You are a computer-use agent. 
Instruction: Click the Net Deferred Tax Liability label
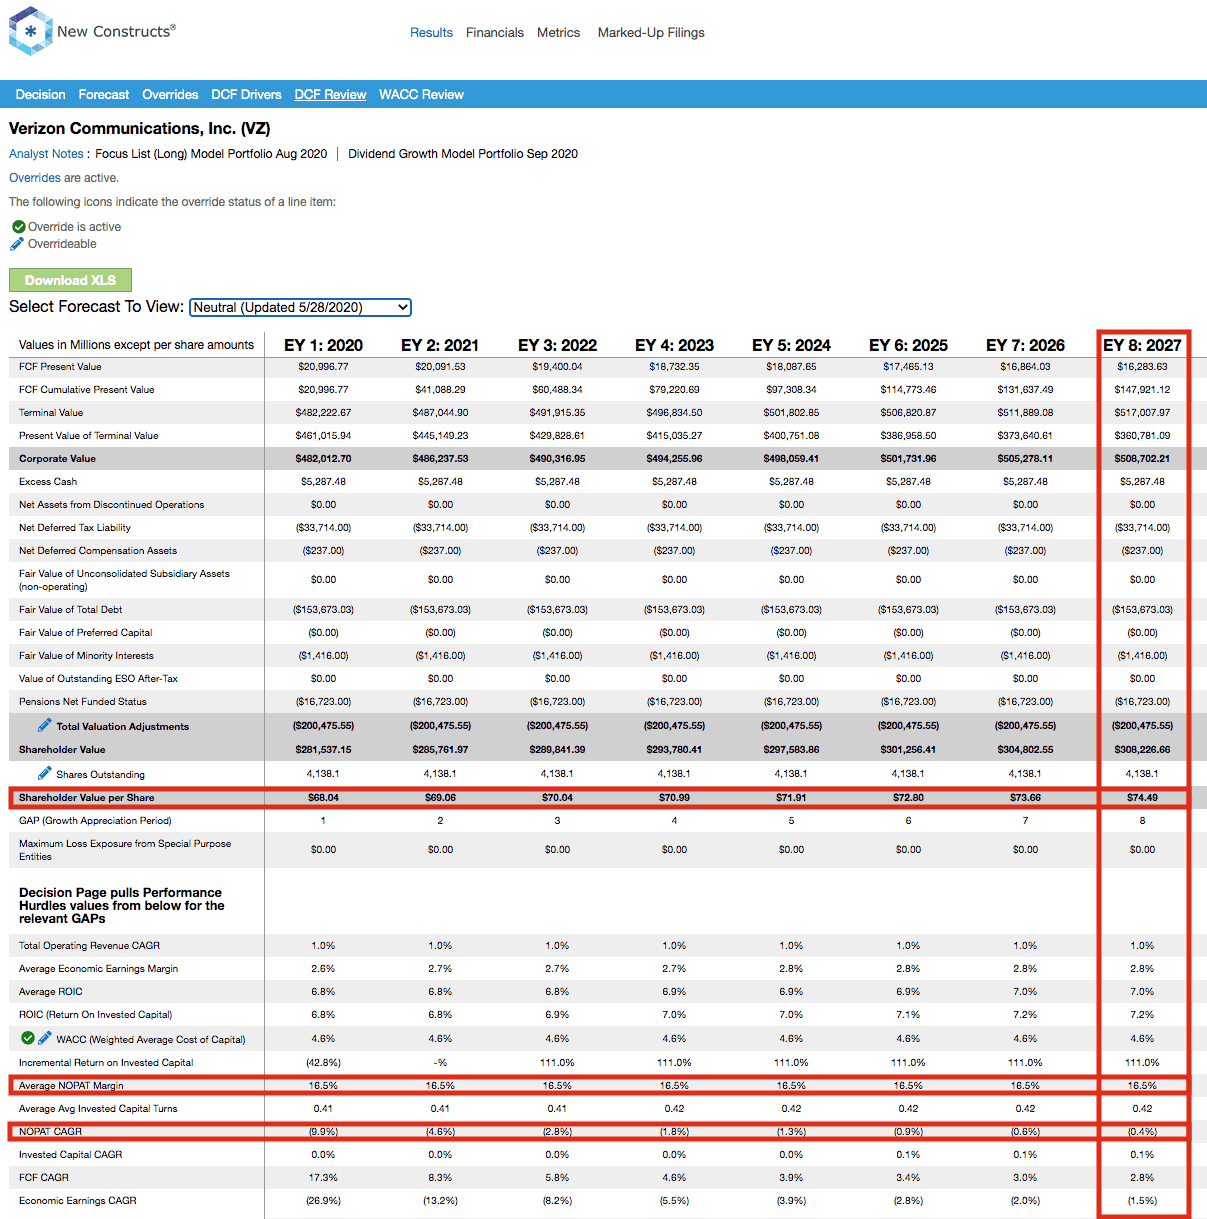tap(75, 528)
